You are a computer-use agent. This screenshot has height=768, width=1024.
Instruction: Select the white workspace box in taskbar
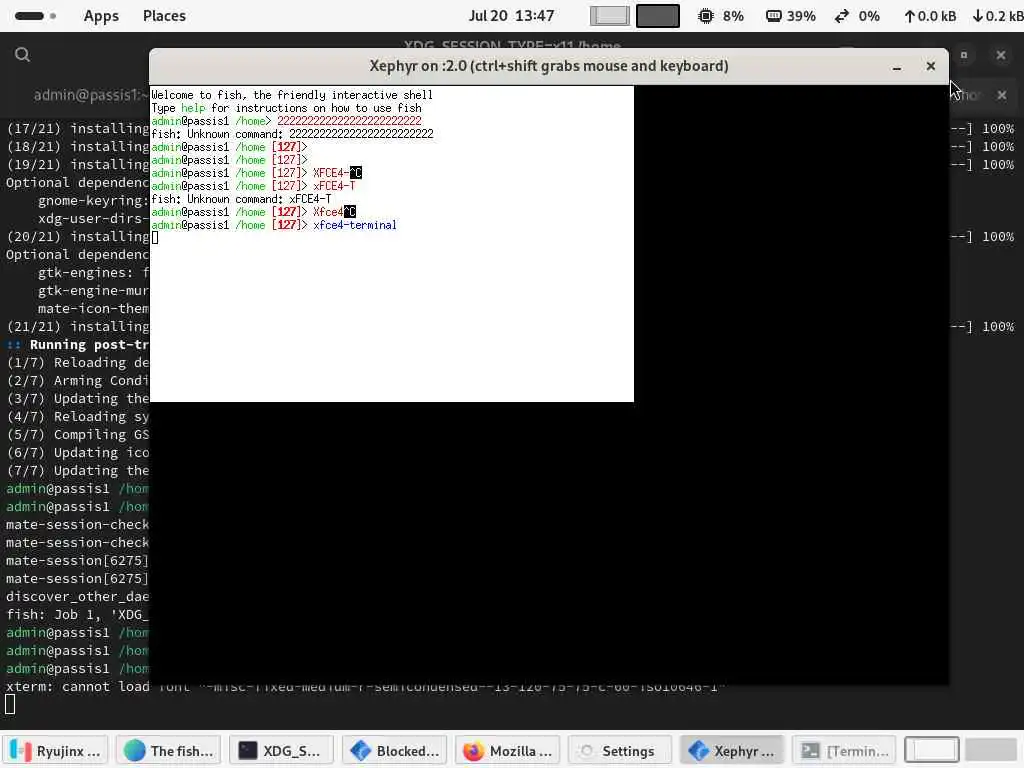click(x=932, y=750)
